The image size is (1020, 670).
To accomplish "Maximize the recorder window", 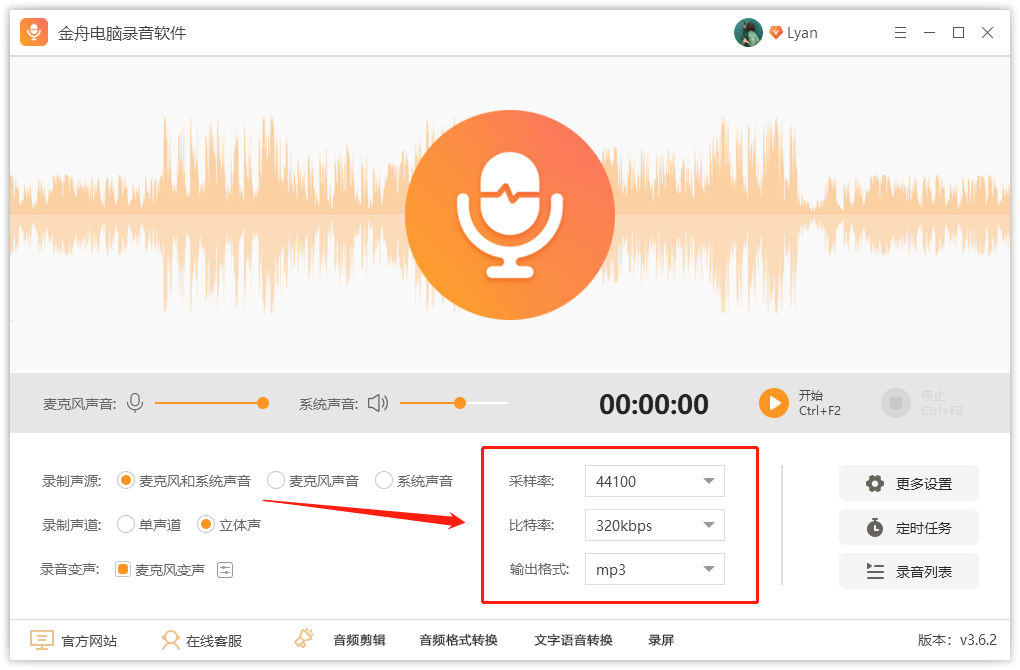I will point(958,33).
